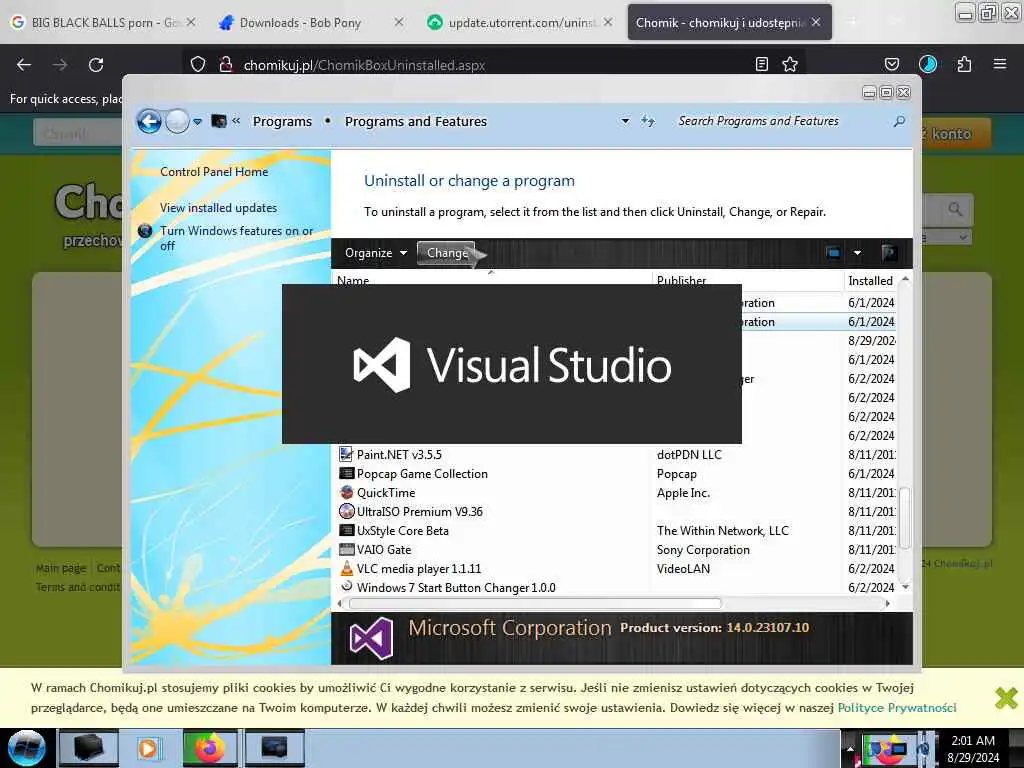Open the Pocket save icon

coord(892,64)
